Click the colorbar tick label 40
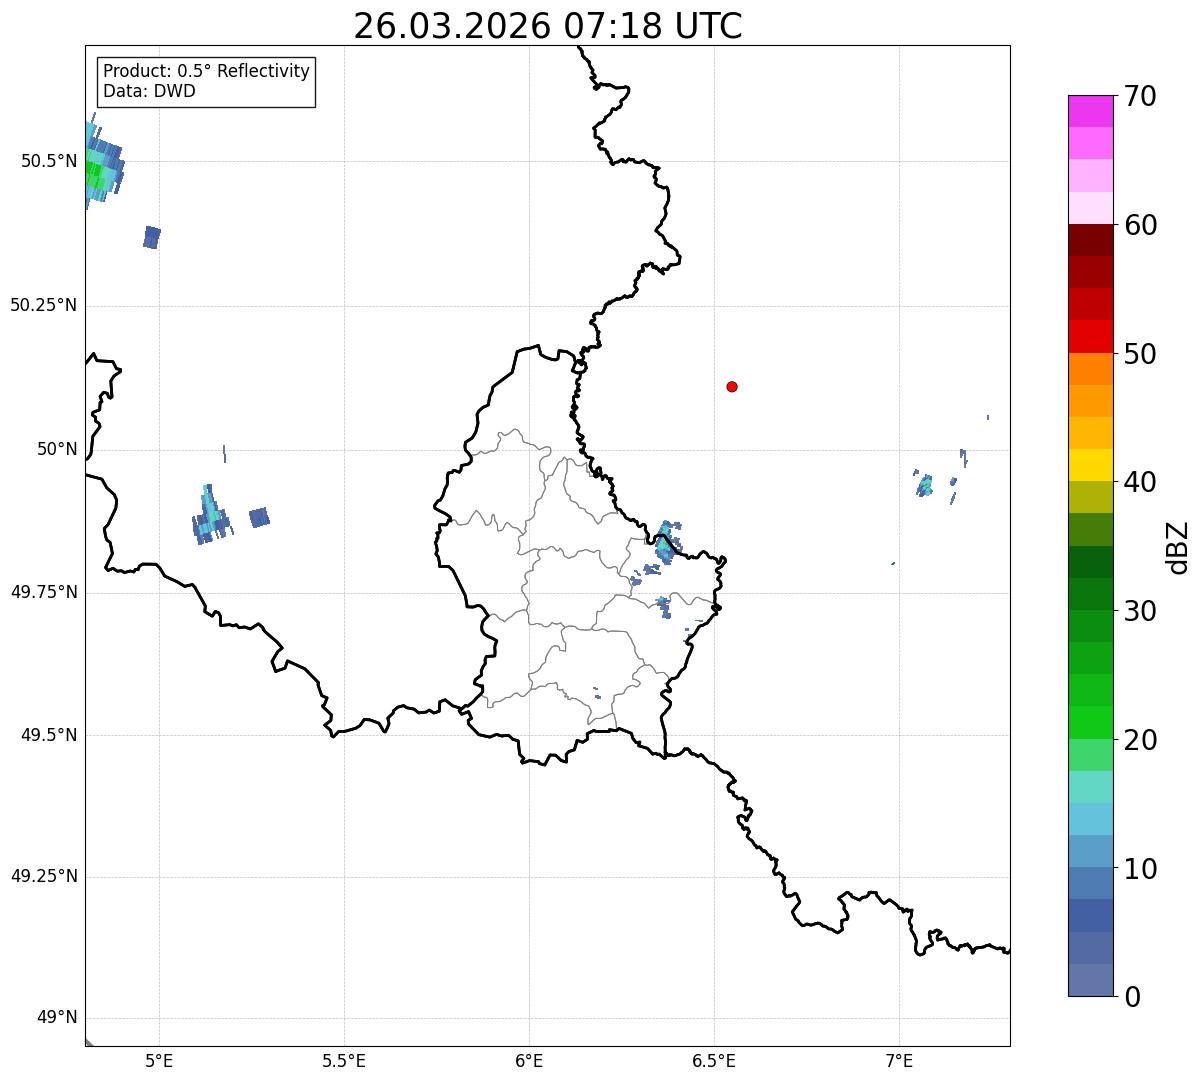The height and width of the screenshot is (1081, 1202). [x=1140, y=482]
